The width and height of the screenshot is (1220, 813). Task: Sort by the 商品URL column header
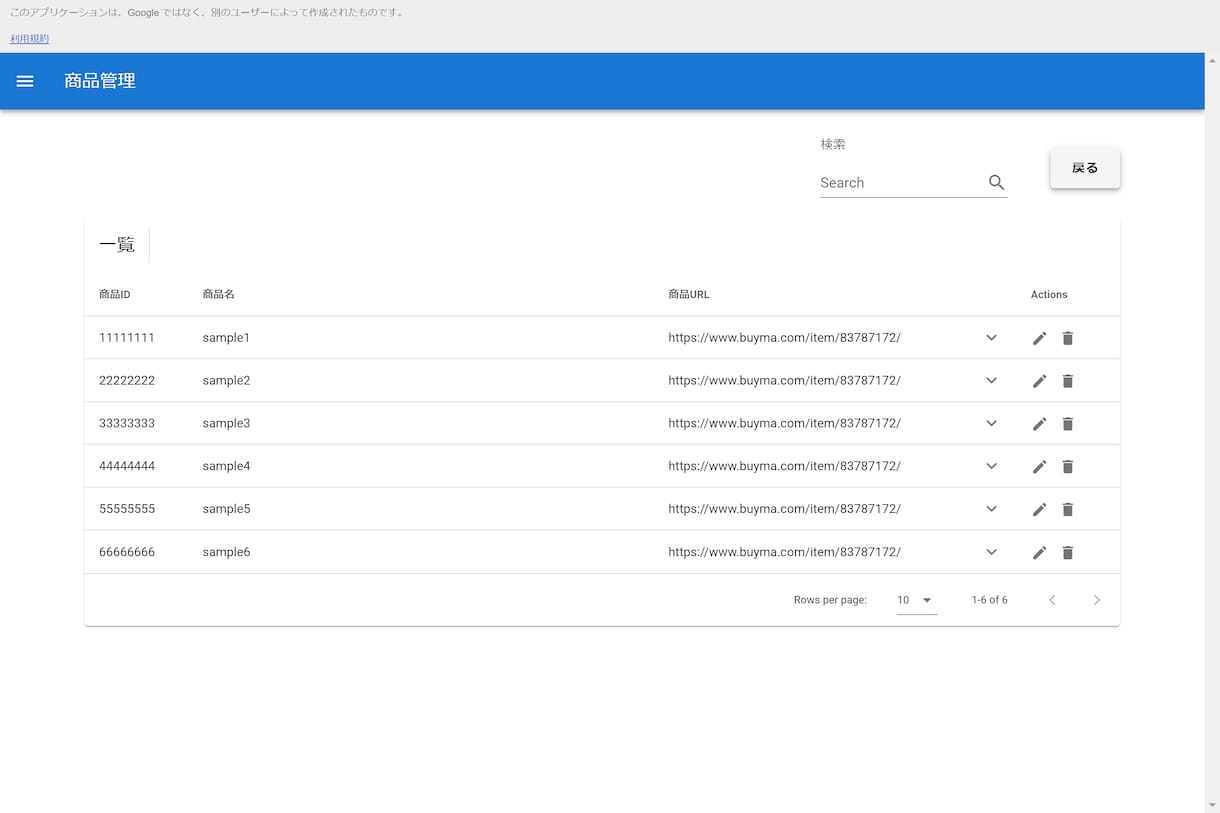(x=689, y=295)
